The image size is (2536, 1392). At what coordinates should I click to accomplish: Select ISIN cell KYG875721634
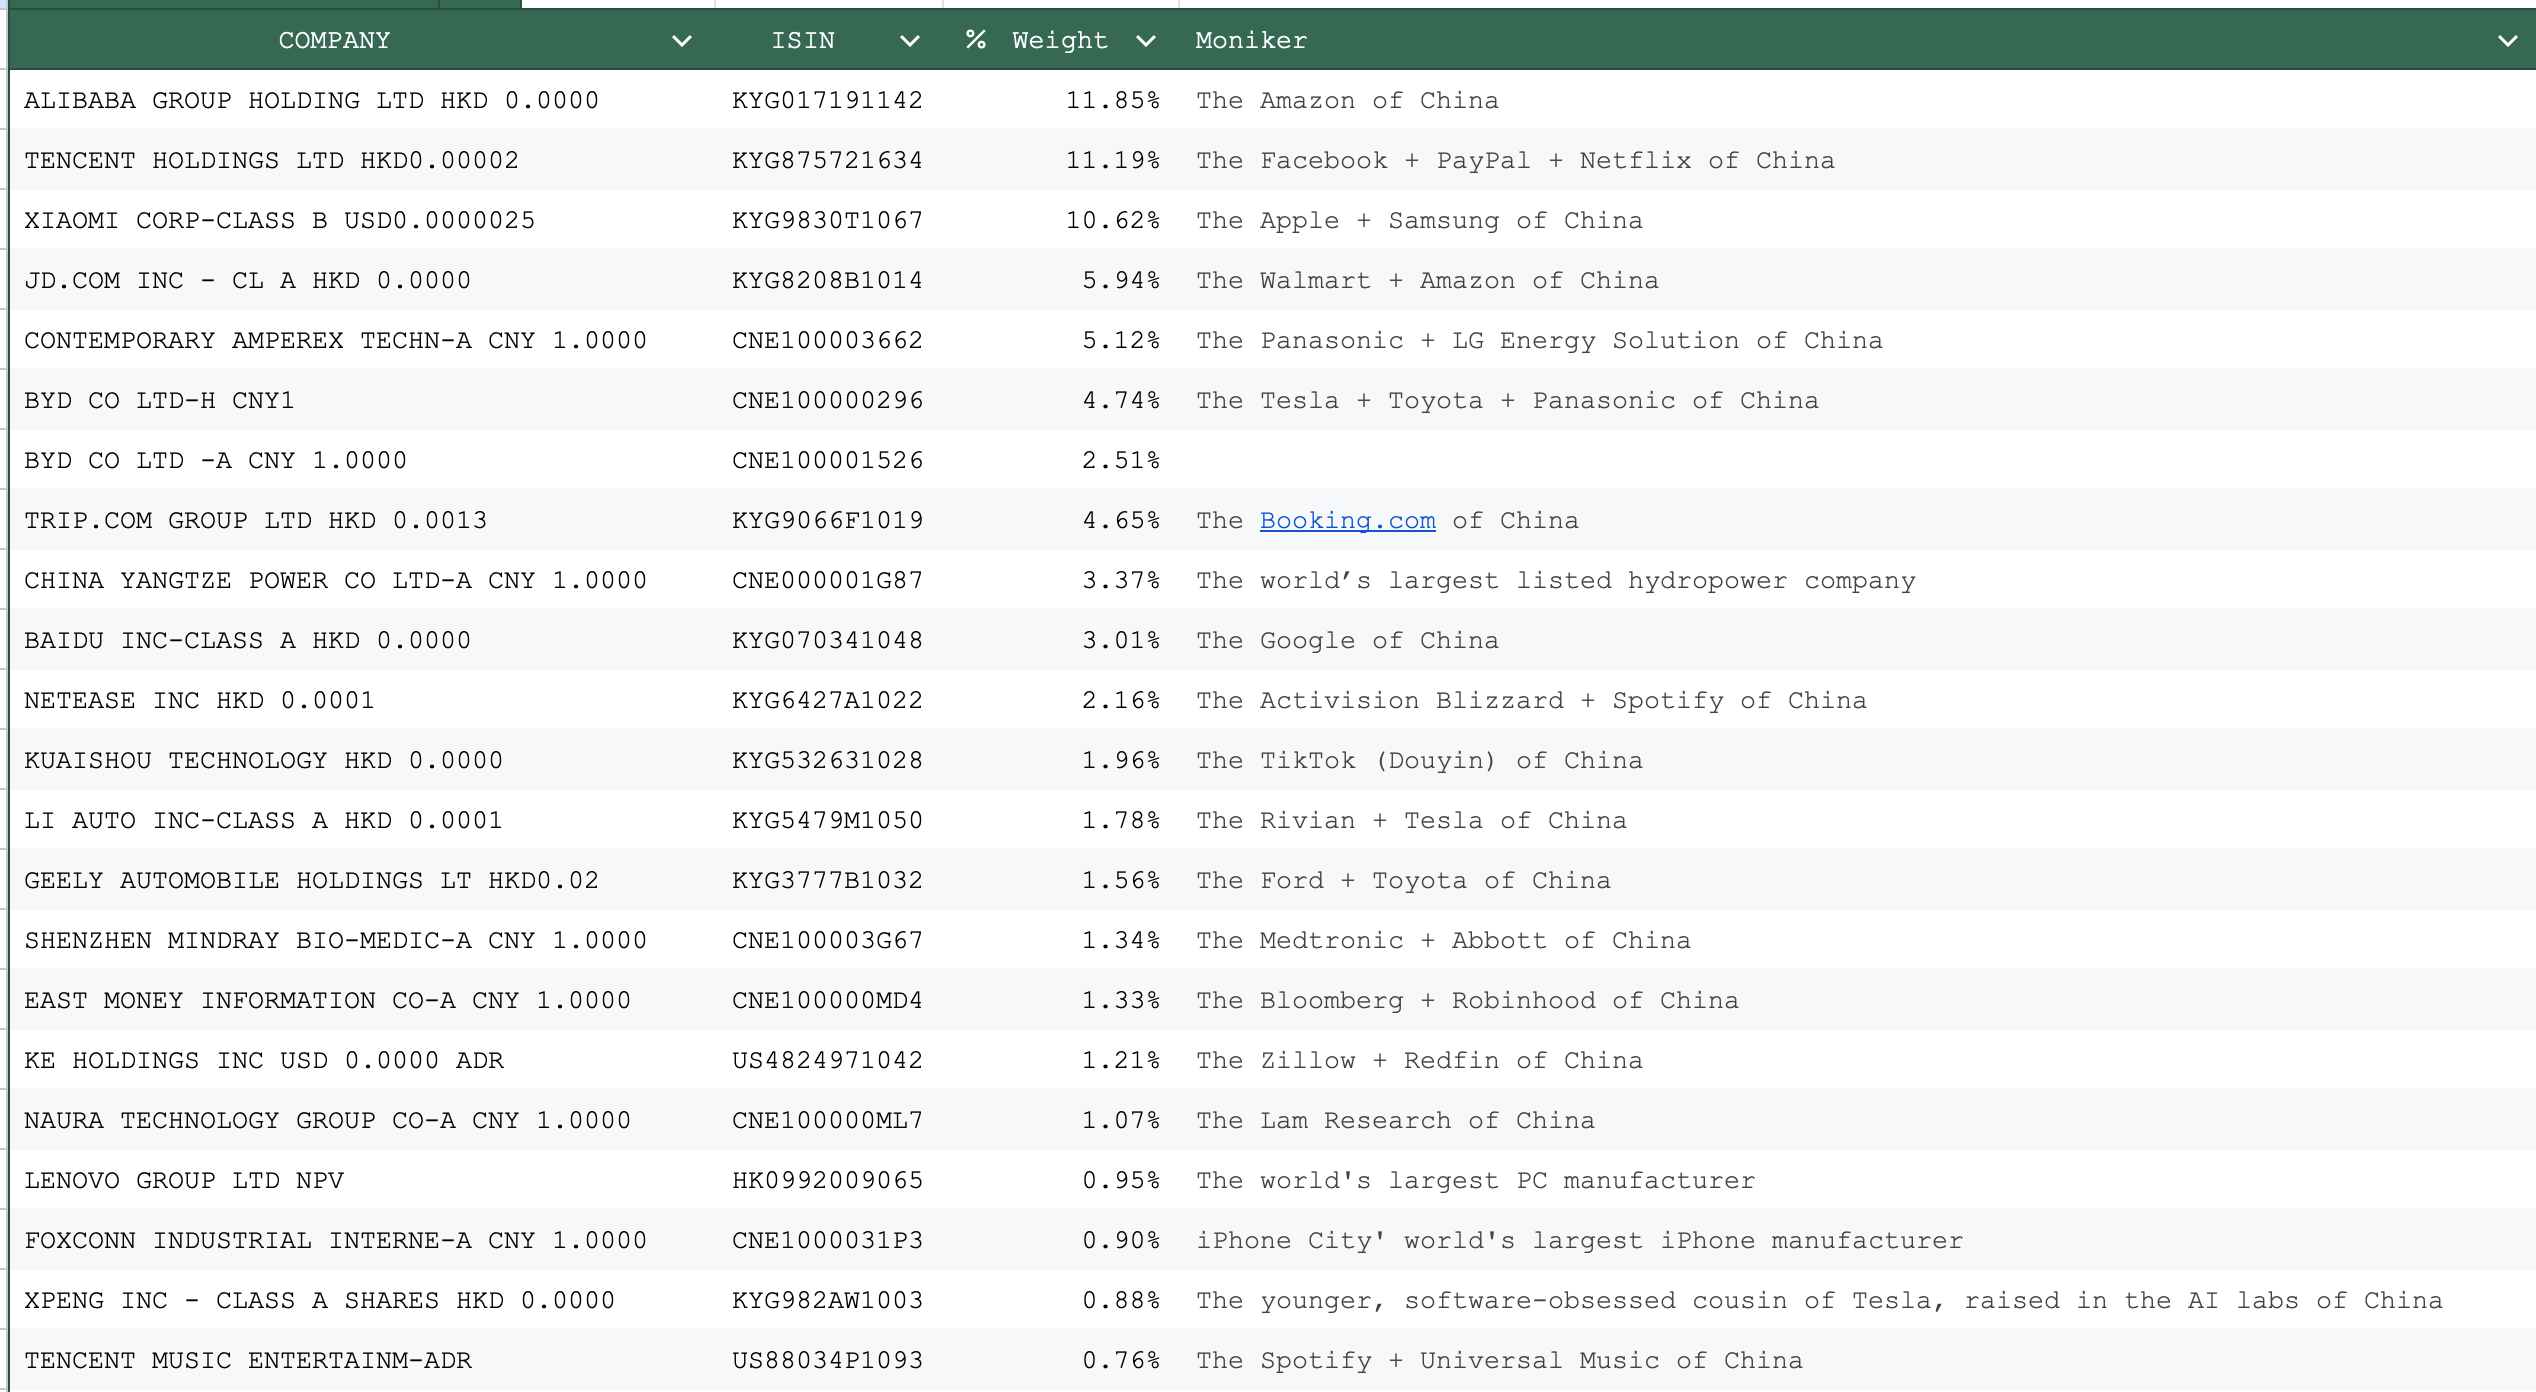pyautogui.click(x=827, y=160)
